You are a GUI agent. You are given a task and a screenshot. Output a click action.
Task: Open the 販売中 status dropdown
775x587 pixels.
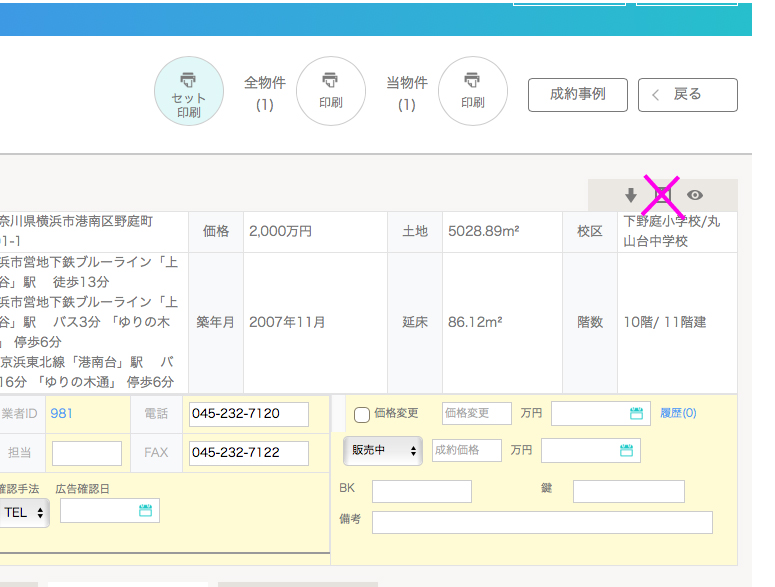383,451
